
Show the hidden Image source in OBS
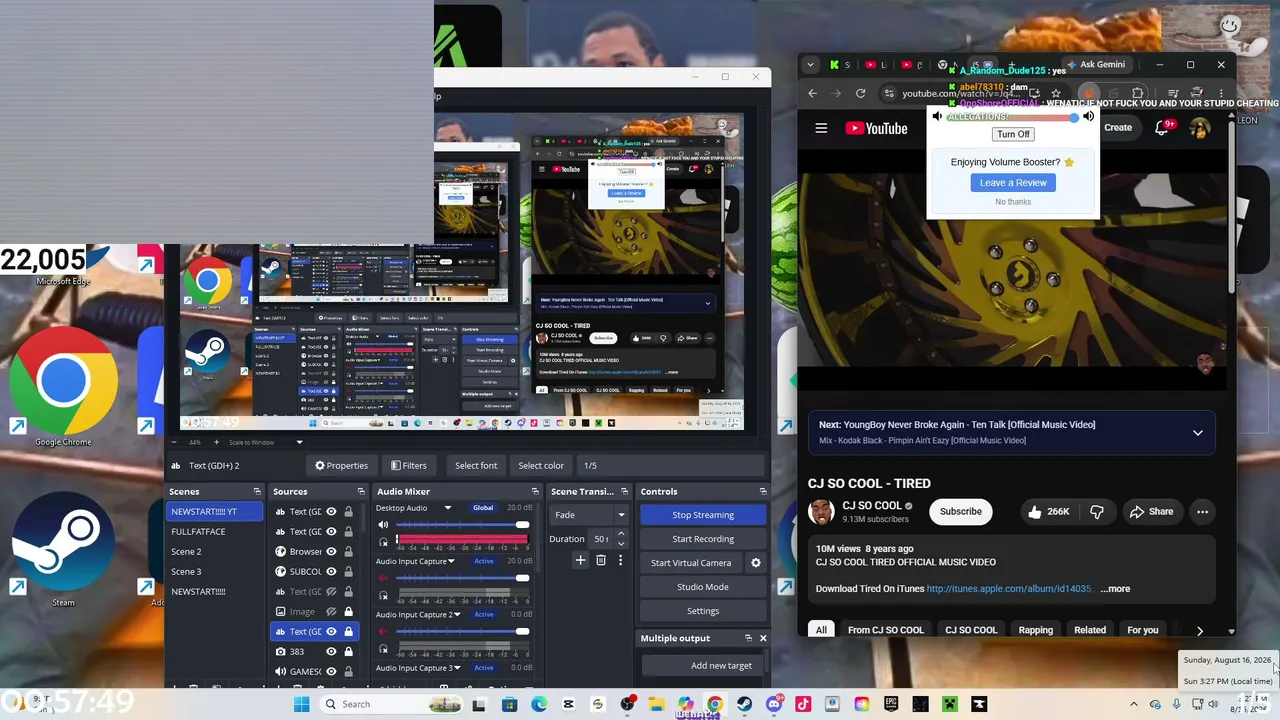331,611
